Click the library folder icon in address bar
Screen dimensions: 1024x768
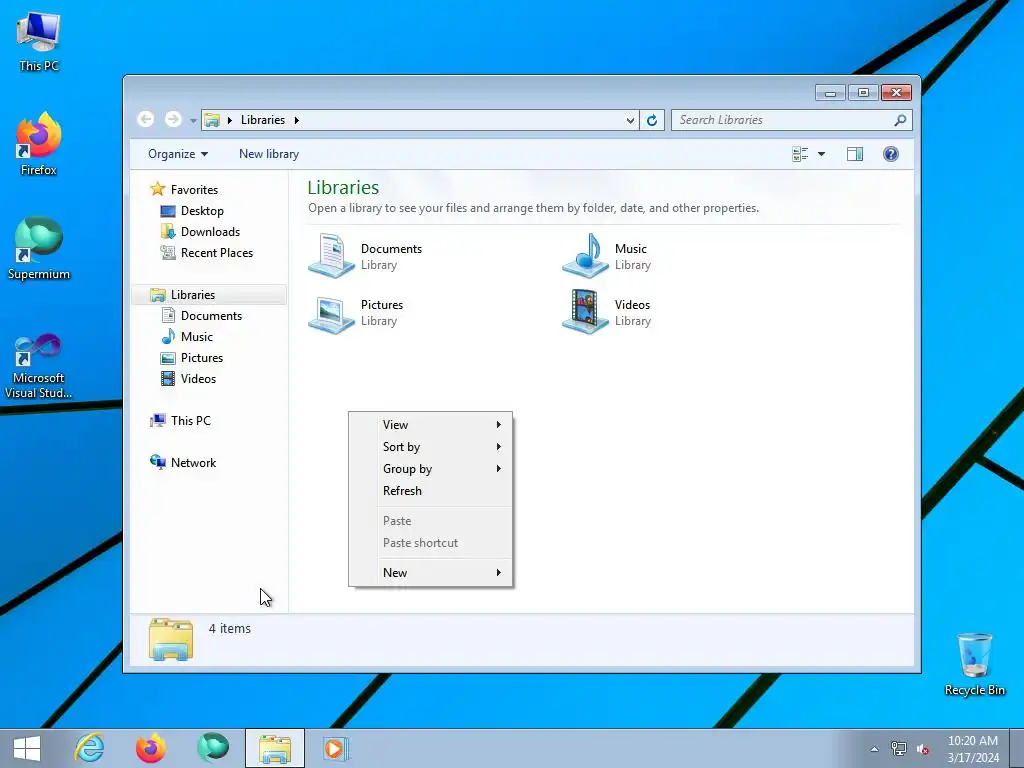pos(212,120)
